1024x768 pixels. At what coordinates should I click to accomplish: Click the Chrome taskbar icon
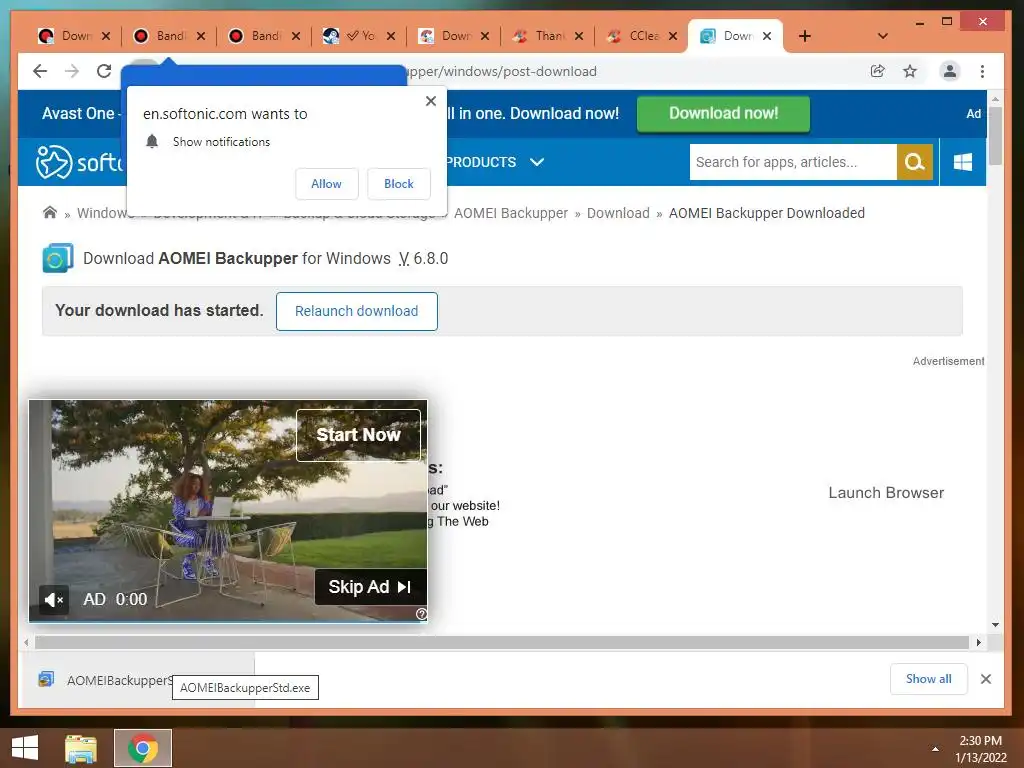(x=143, y=748)
